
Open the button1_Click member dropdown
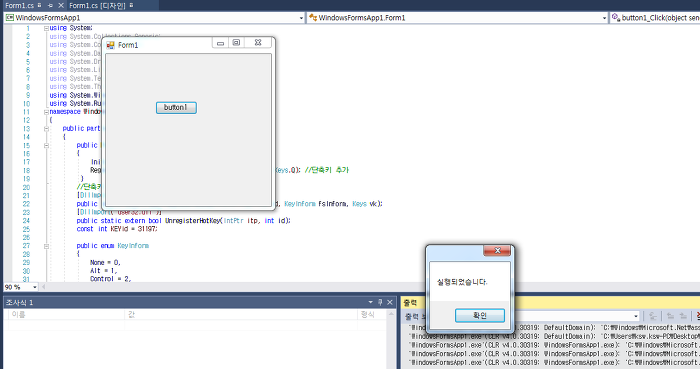pos(655,18)
